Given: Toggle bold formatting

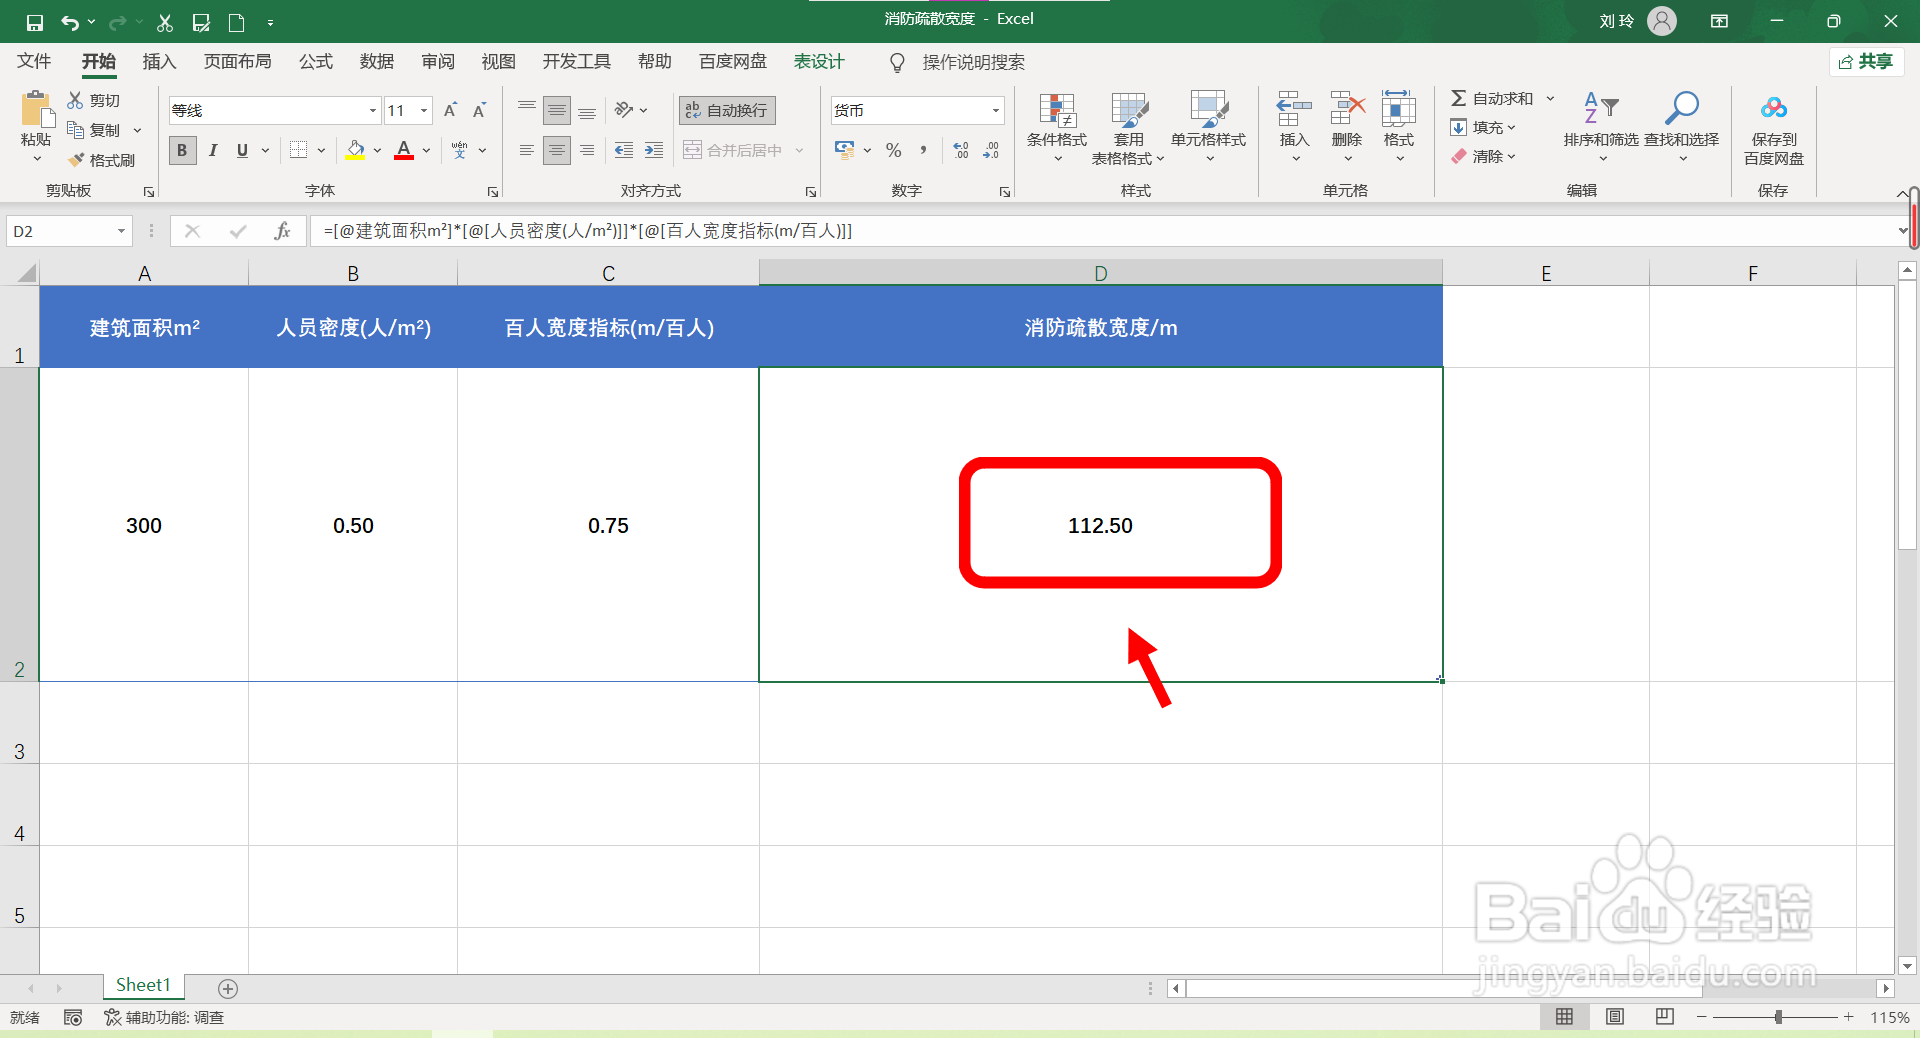Looking at the screenshot, I should [x=182, y=150].
